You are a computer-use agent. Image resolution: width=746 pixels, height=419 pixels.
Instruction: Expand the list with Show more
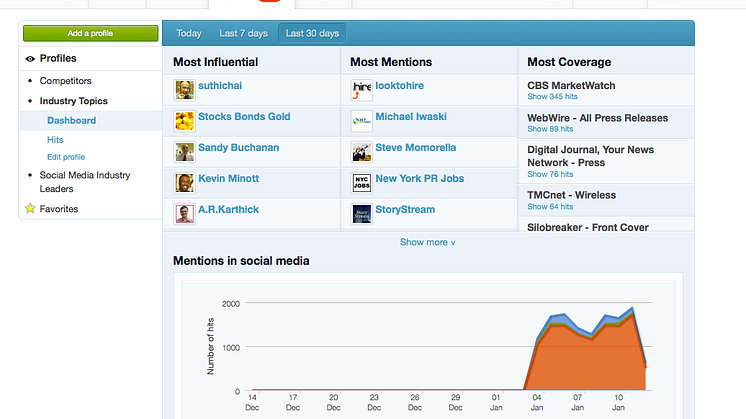click(x=428, y=242)
